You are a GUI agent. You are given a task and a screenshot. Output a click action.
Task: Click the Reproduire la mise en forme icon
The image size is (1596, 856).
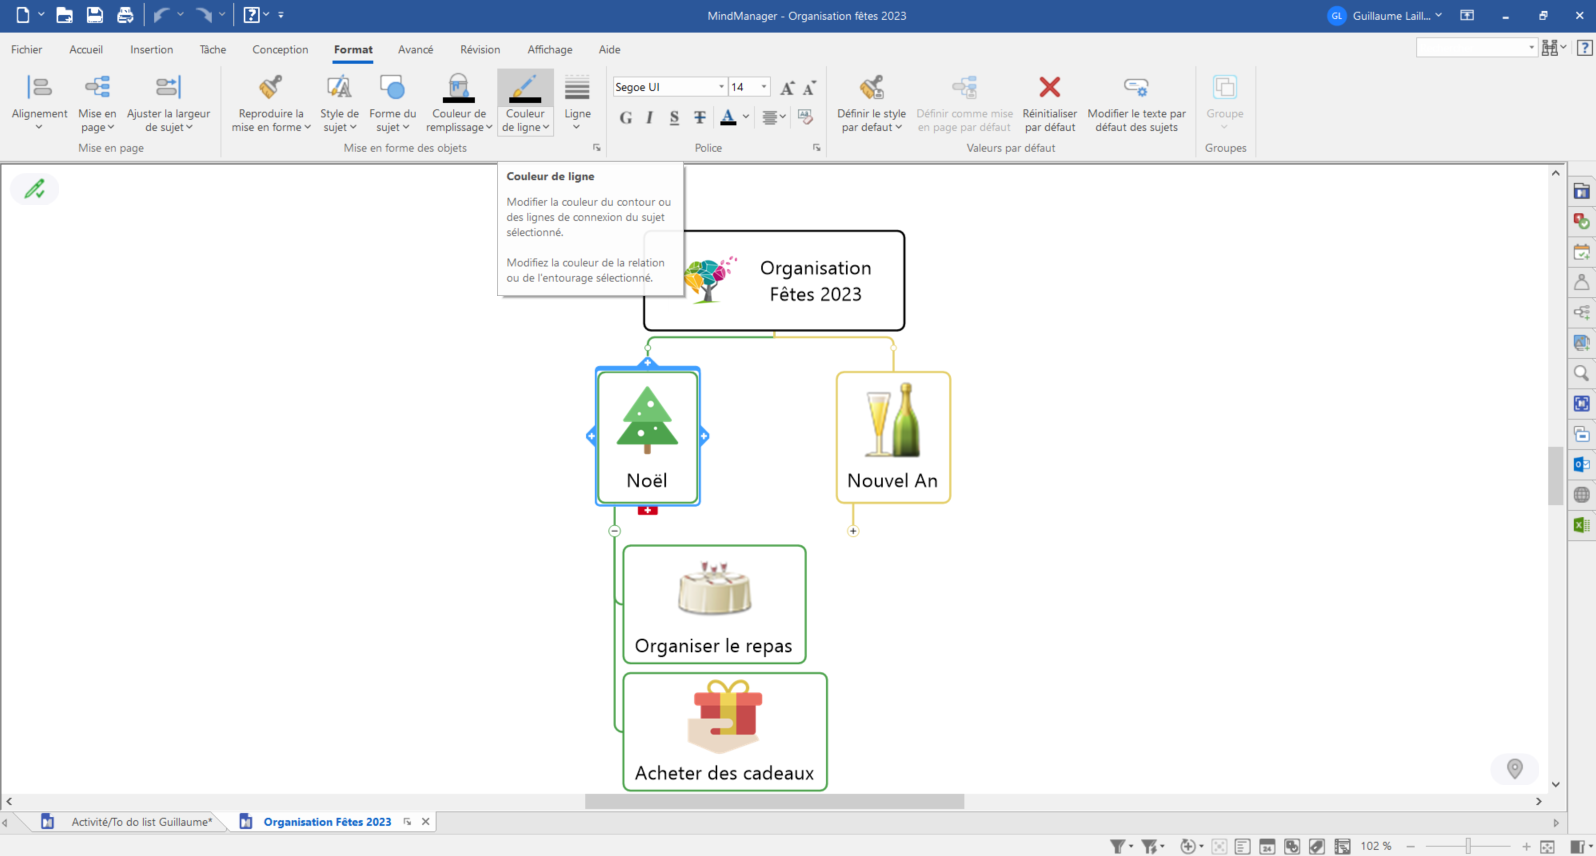270,88
